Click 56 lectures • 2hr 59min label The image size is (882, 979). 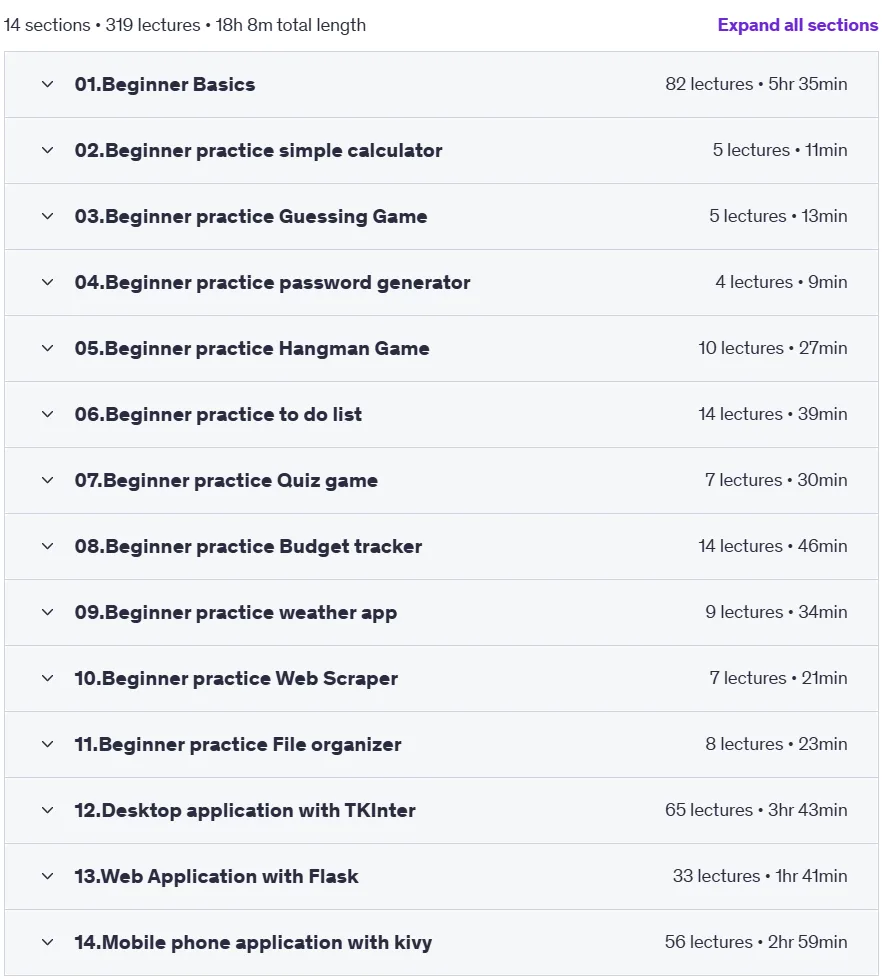[756, 942]
